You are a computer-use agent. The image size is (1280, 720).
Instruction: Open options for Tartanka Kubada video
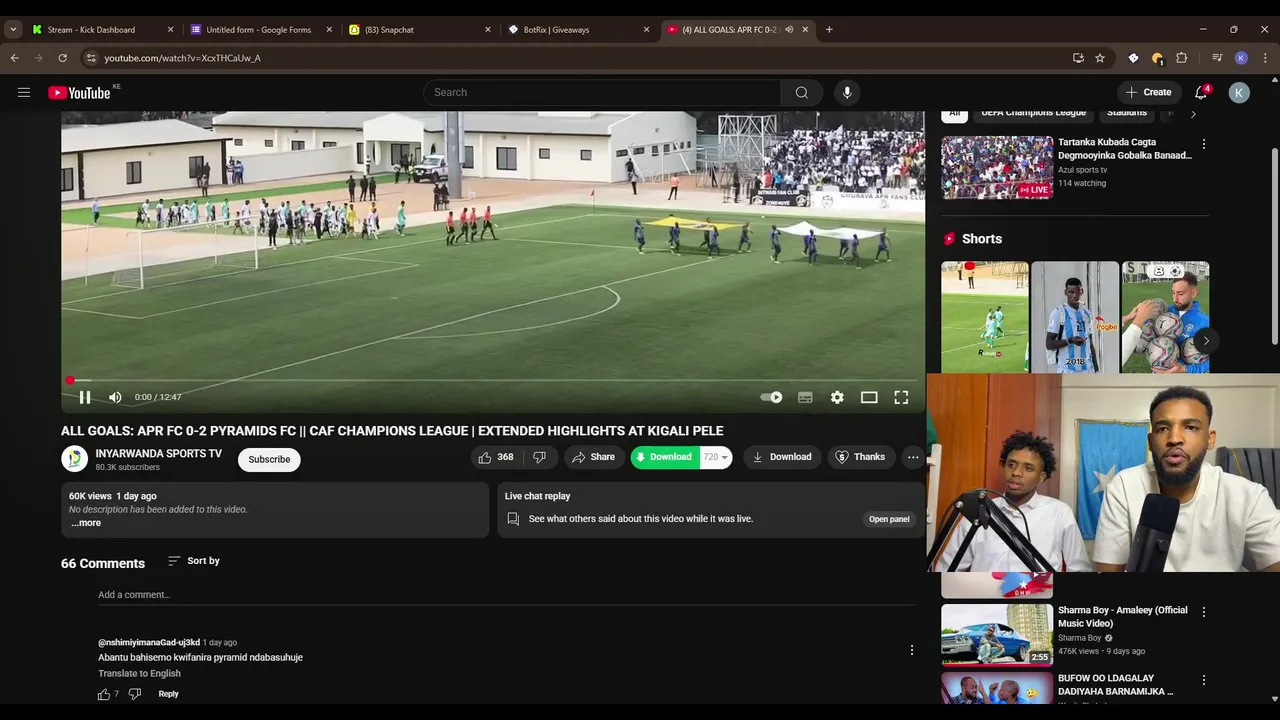pos(1204,144)
